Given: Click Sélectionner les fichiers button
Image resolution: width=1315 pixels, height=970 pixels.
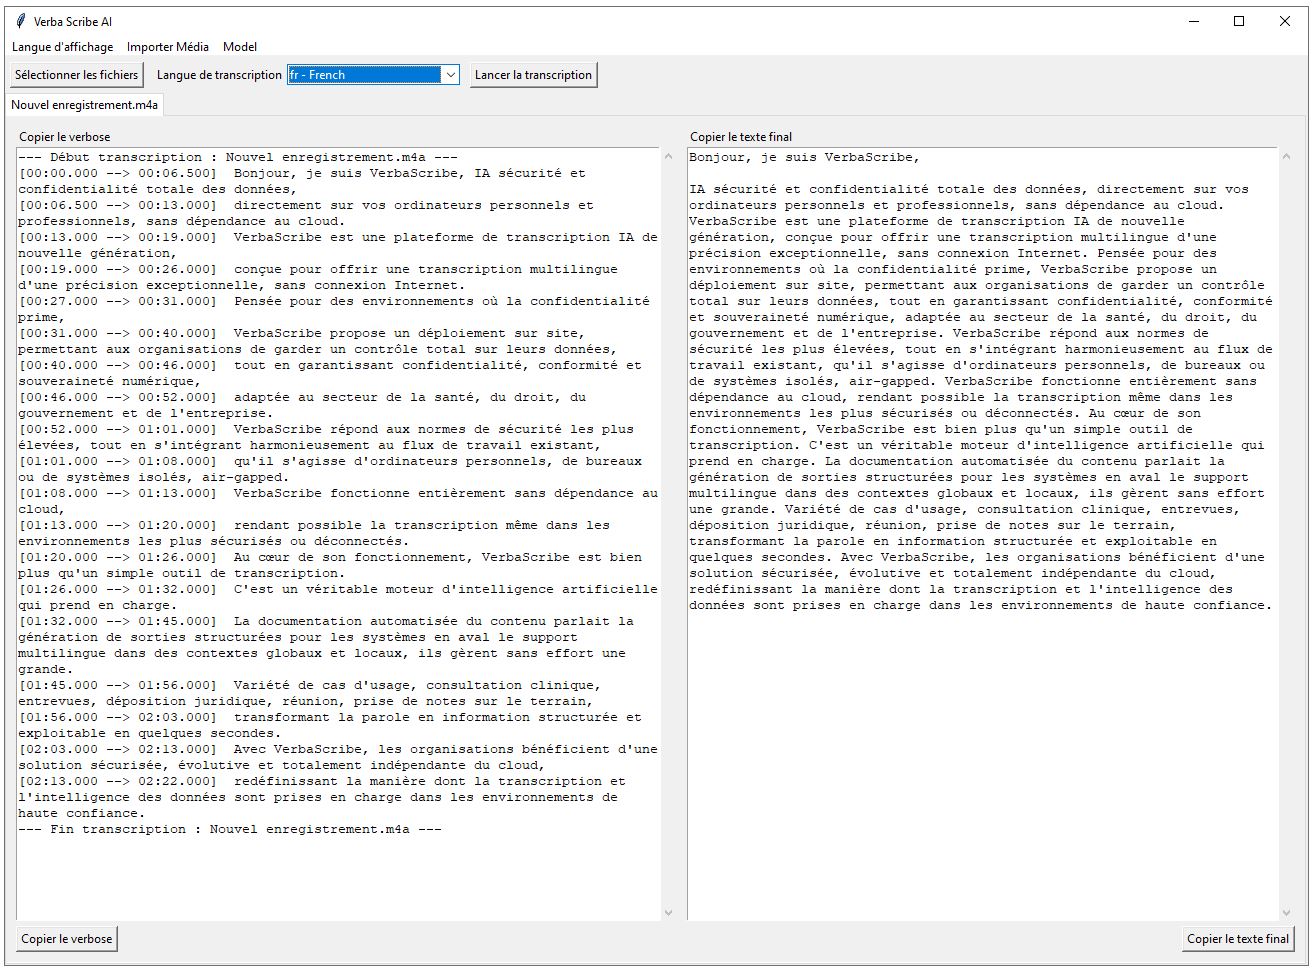Looking at the screenshot, I should pos(77,75).
